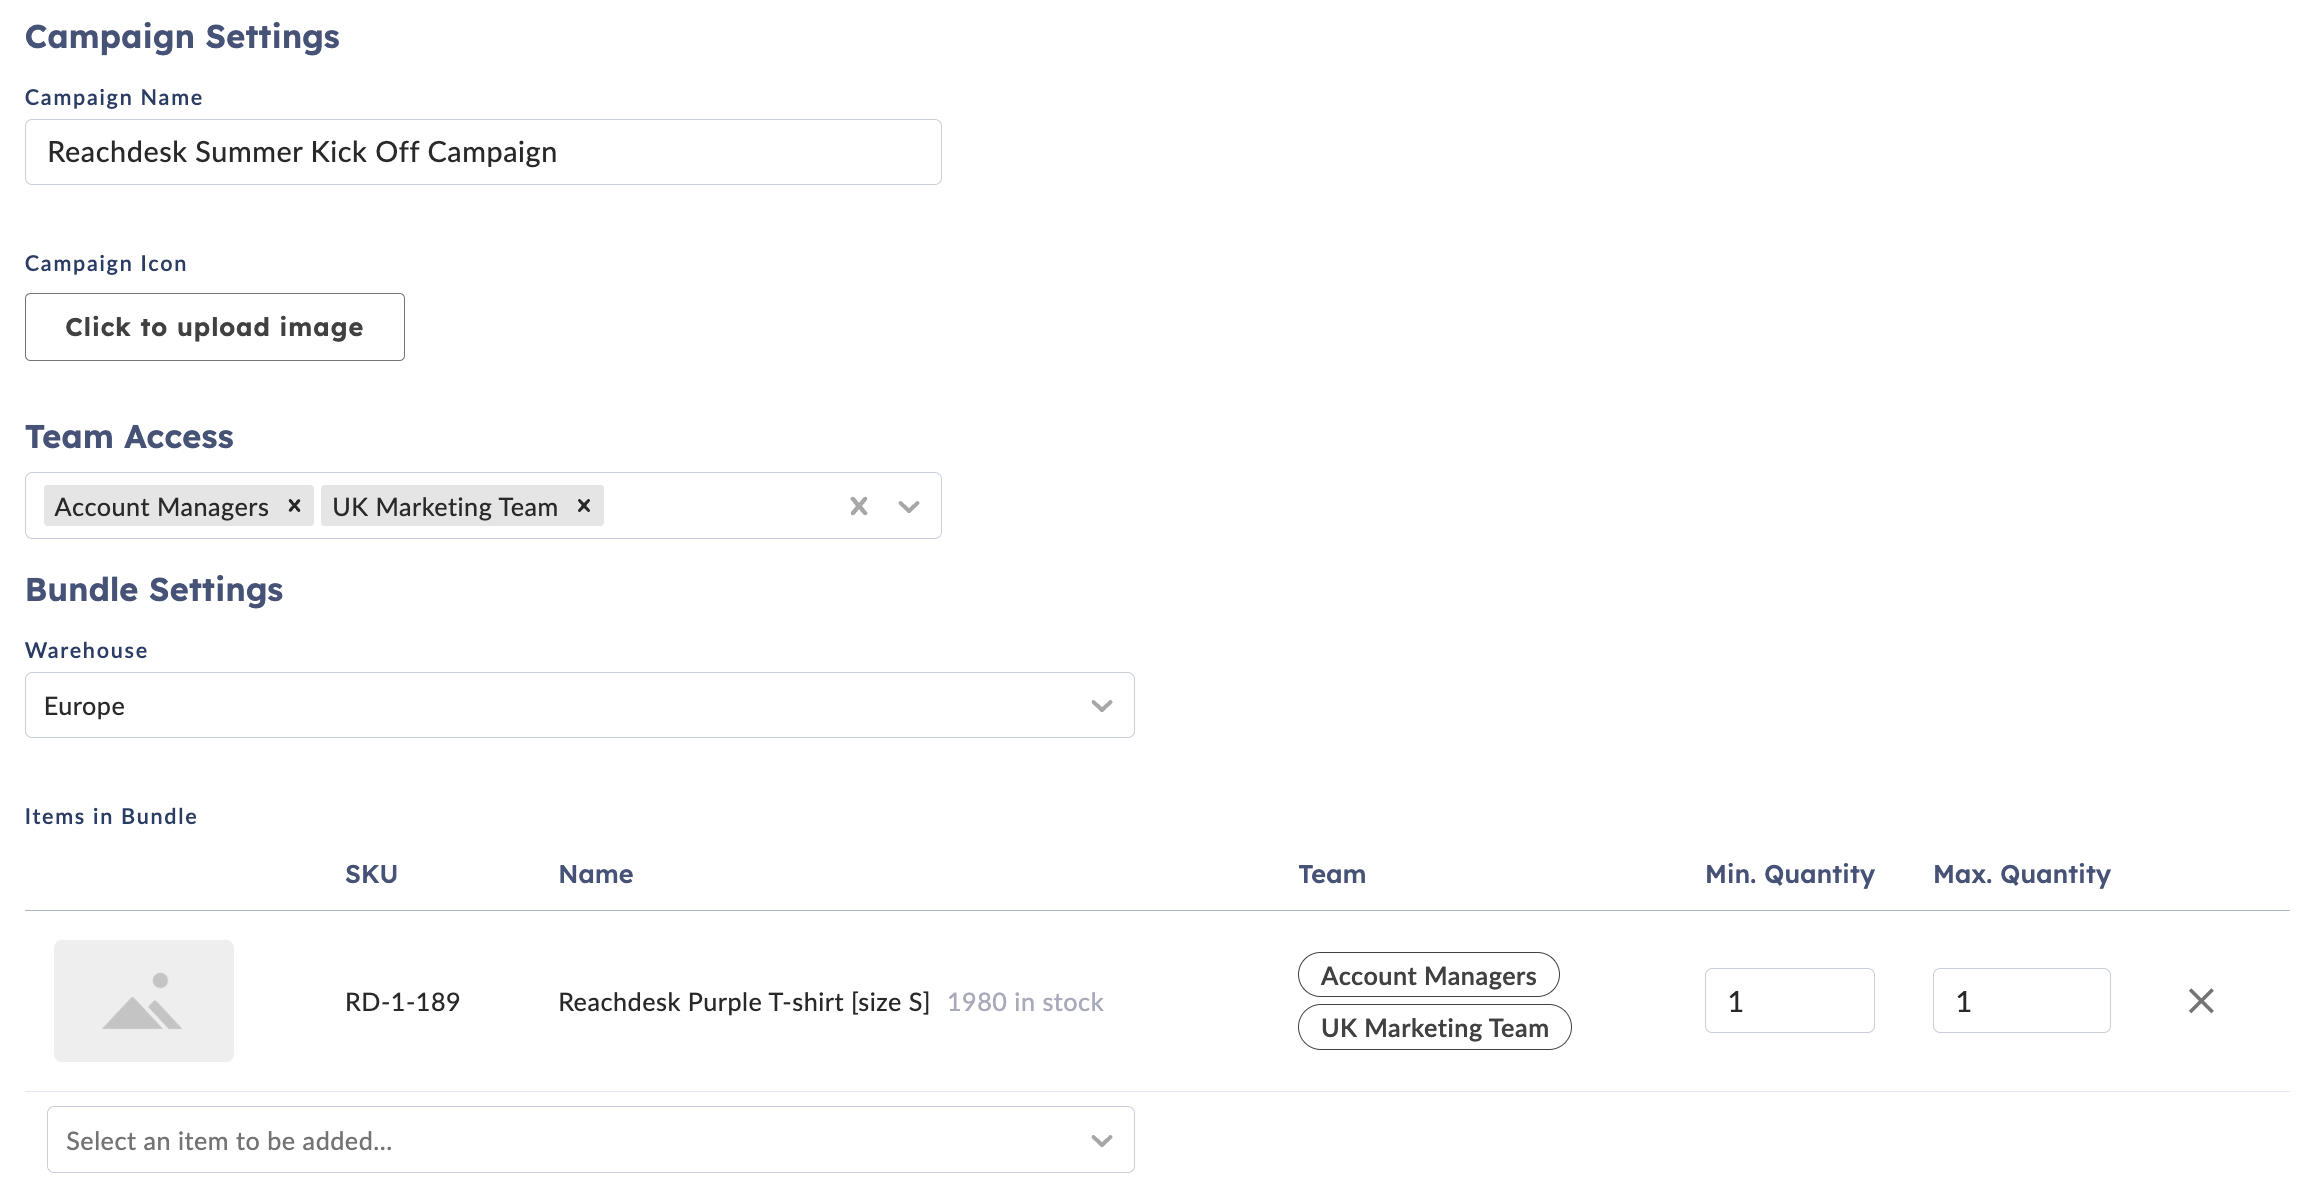Click the Name column header

pos(596,874)
